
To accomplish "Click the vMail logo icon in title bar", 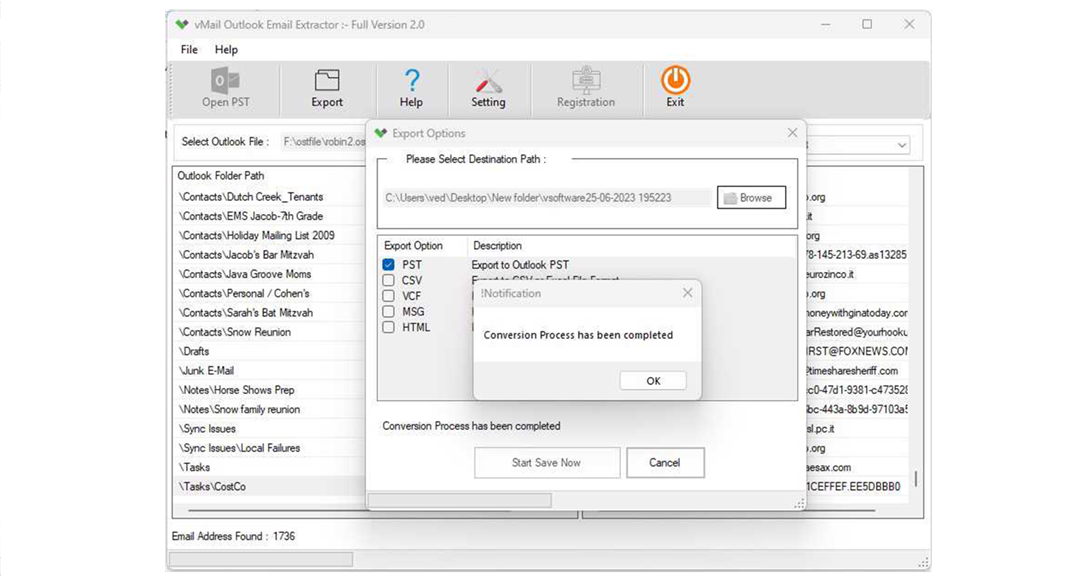I will click(182, 24).
